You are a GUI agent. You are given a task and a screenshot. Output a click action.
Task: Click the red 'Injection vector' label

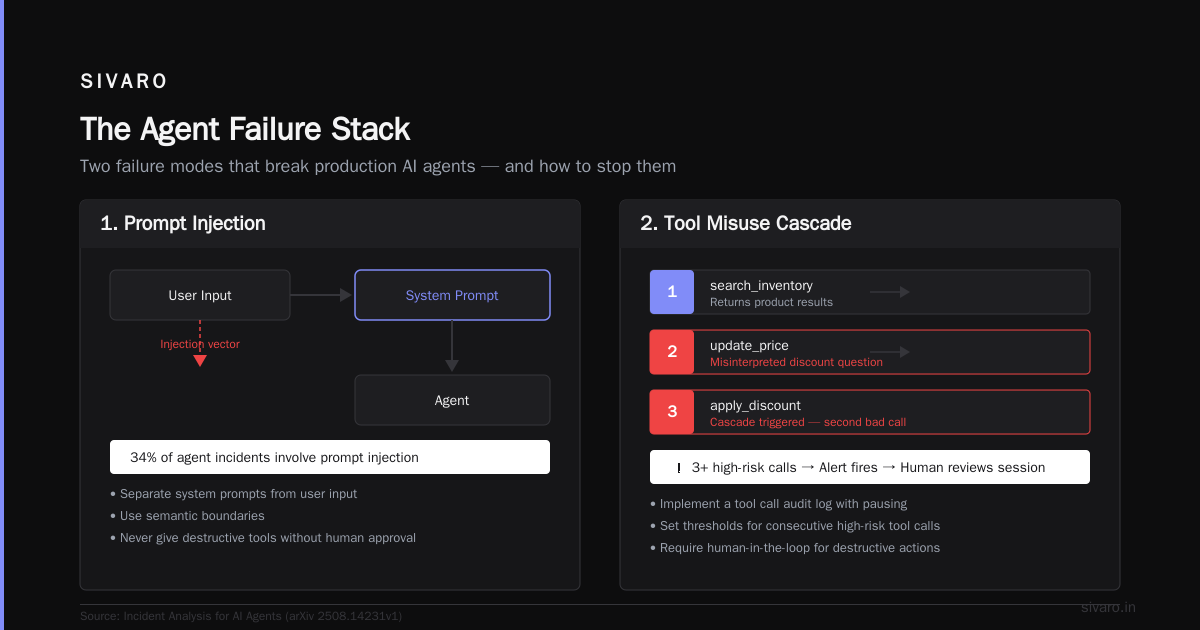pos(200,344)
